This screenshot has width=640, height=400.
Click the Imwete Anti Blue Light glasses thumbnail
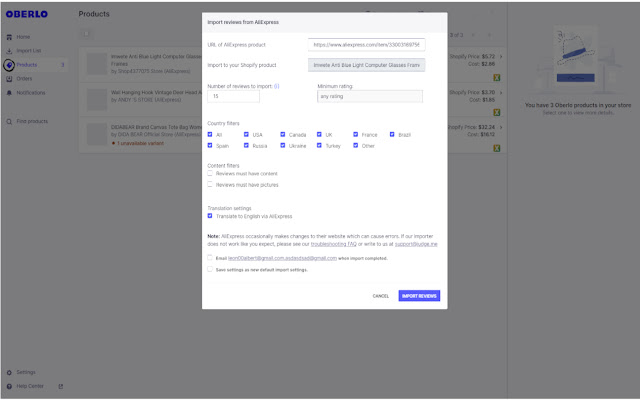(x=97, y=64)
